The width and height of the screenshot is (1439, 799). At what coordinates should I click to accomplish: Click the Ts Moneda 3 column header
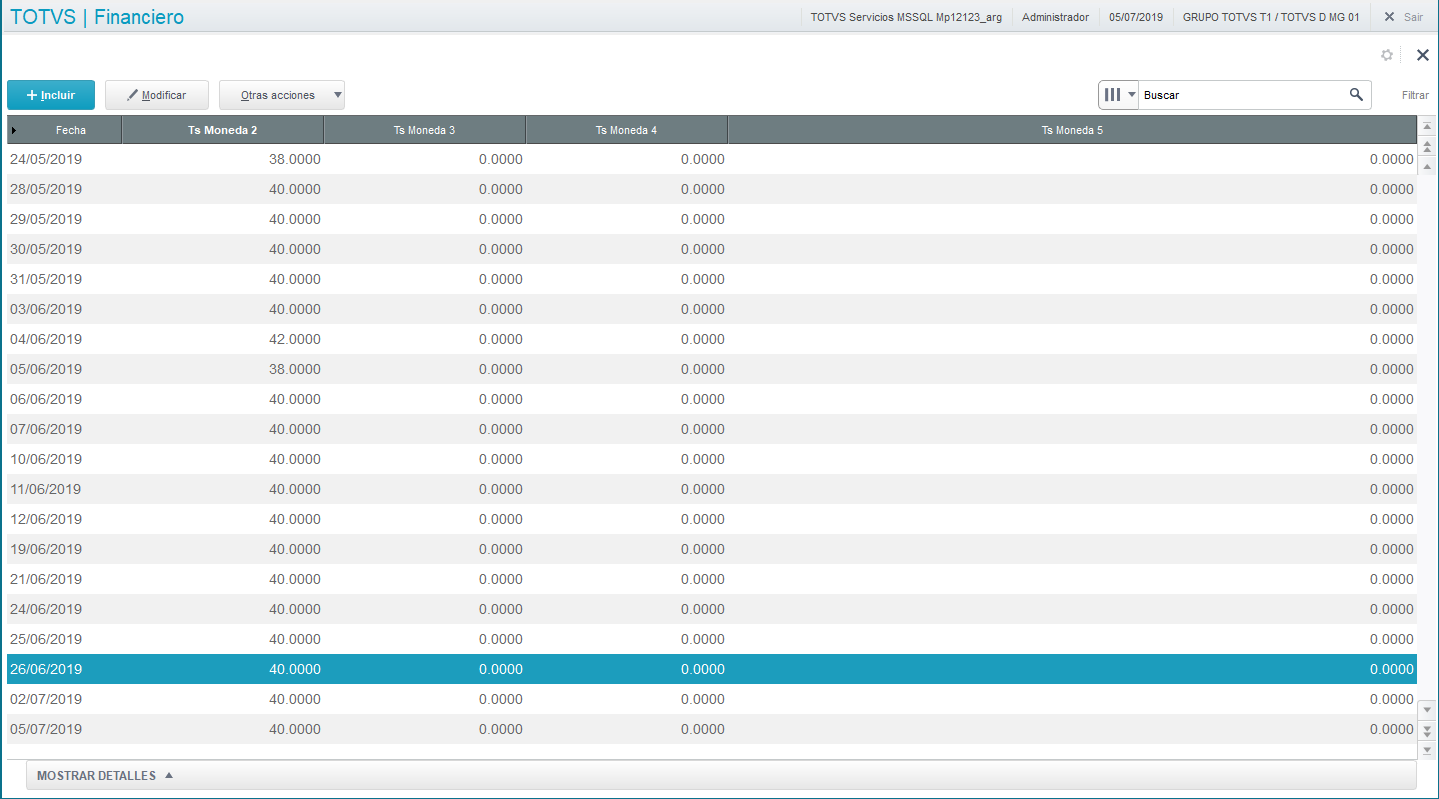(425, 130)
